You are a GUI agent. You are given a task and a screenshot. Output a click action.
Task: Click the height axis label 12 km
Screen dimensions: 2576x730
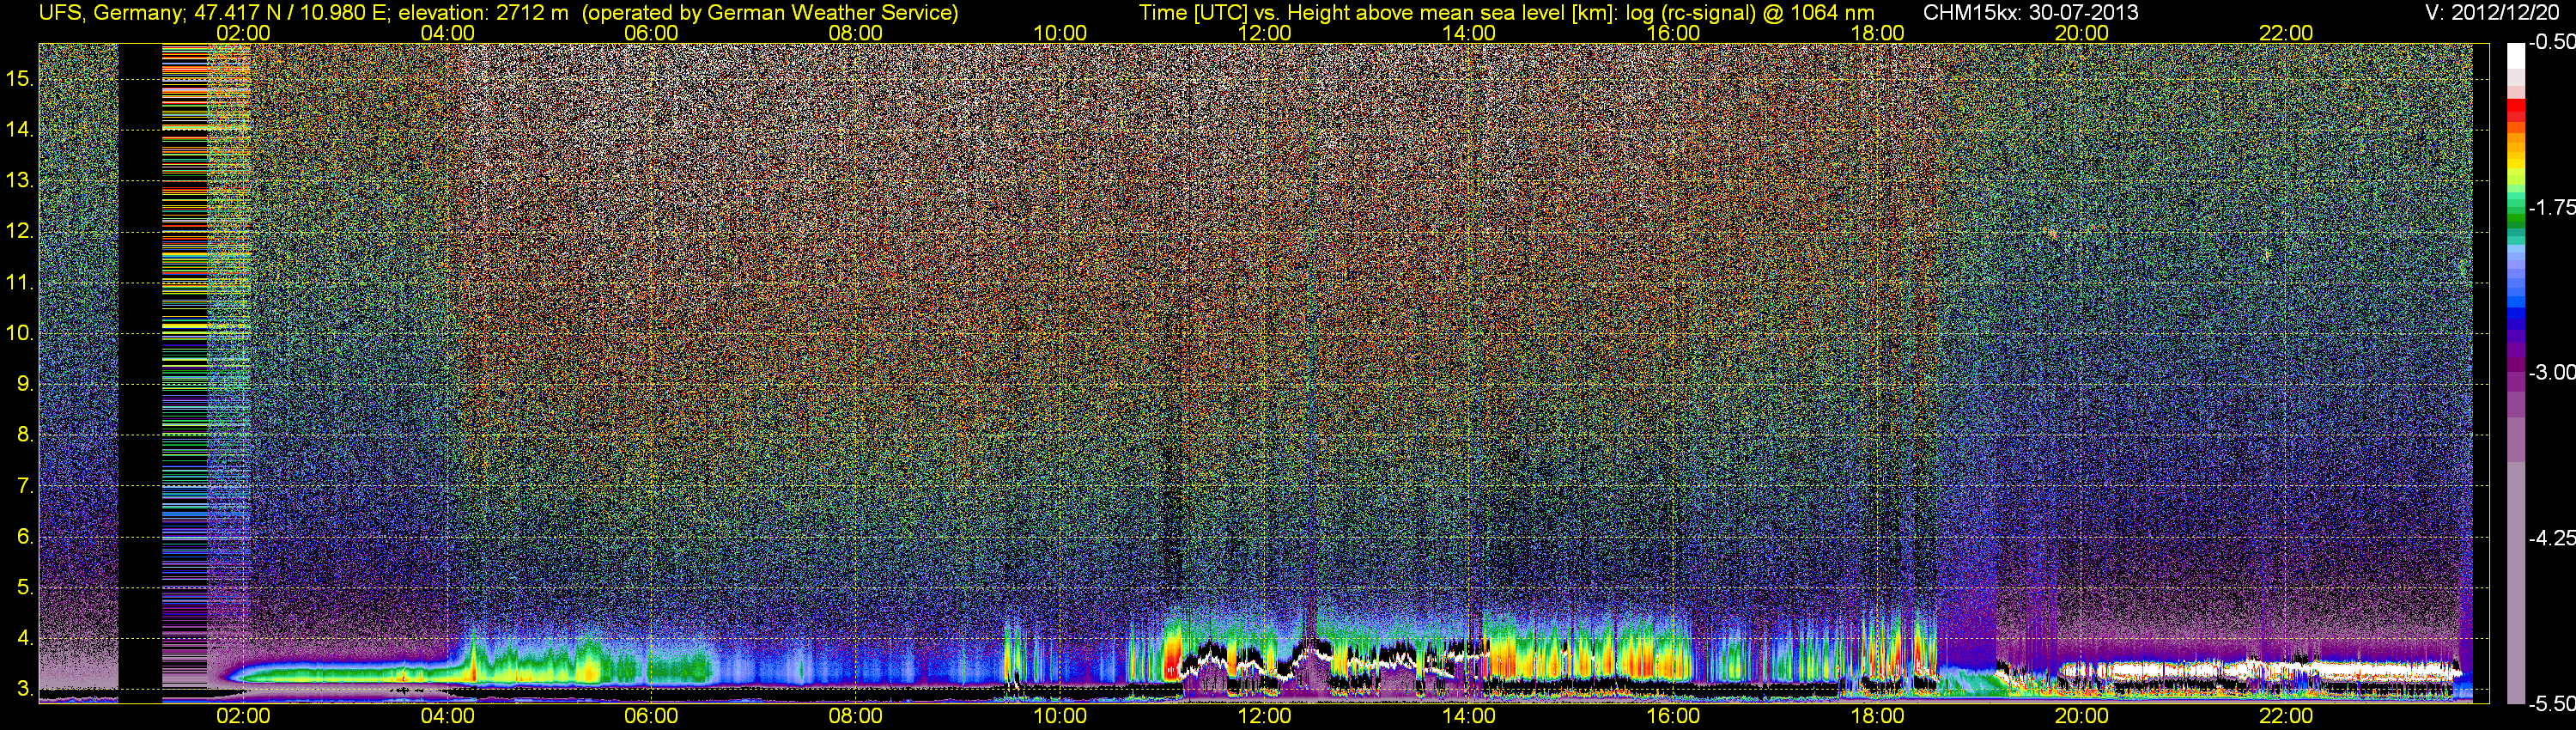click(19, 231)
